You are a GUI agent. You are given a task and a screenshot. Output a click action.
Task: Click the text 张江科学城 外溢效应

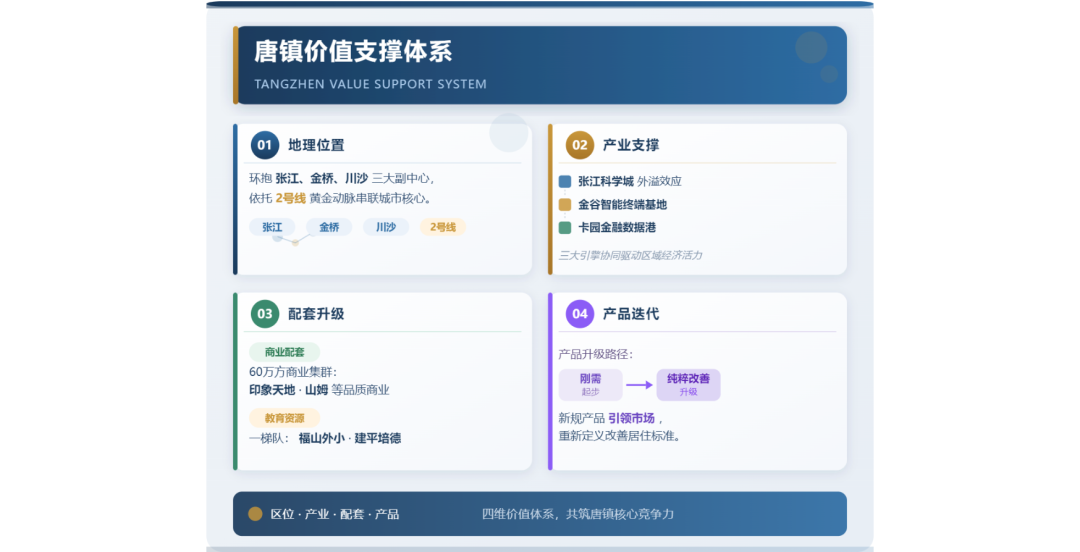pyautogui.click(x=630, y=181)
